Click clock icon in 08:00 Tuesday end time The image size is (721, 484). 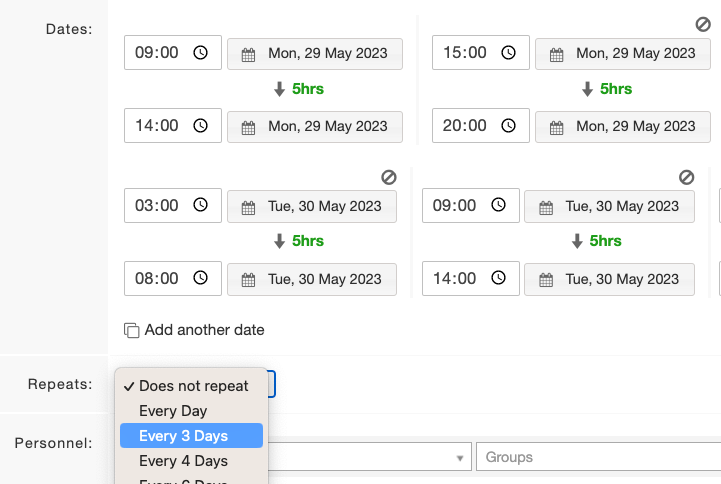click(x=200, y=278)
